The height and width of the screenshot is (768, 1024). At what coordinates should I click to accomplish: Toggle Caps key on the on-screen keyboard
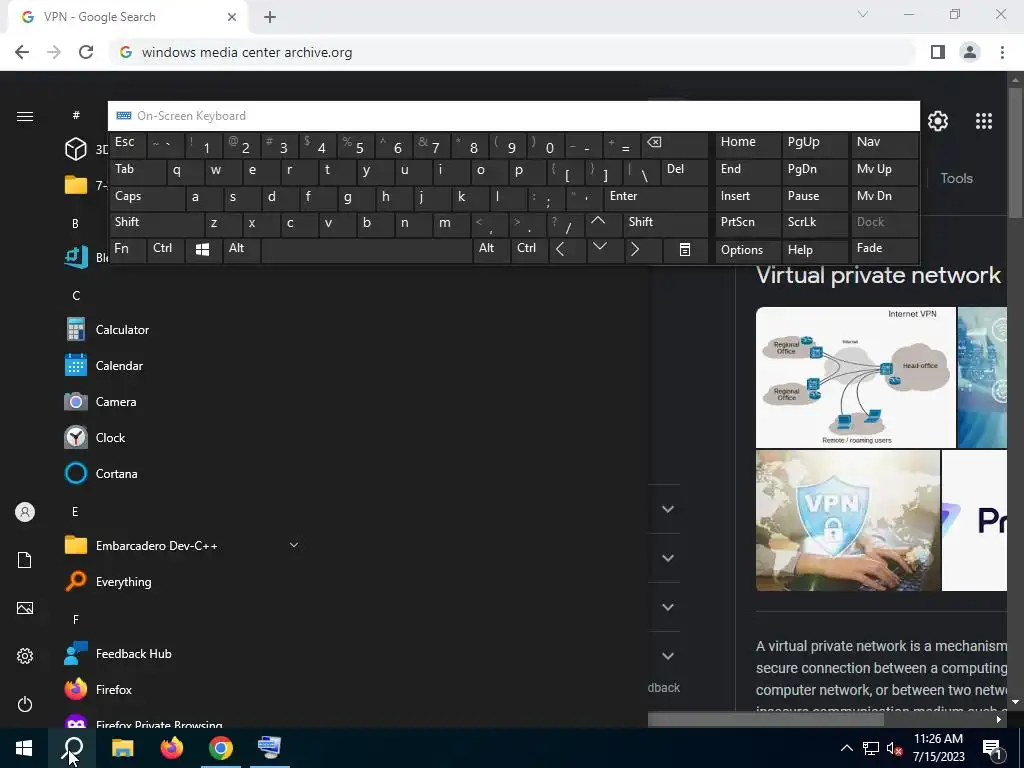146,197
